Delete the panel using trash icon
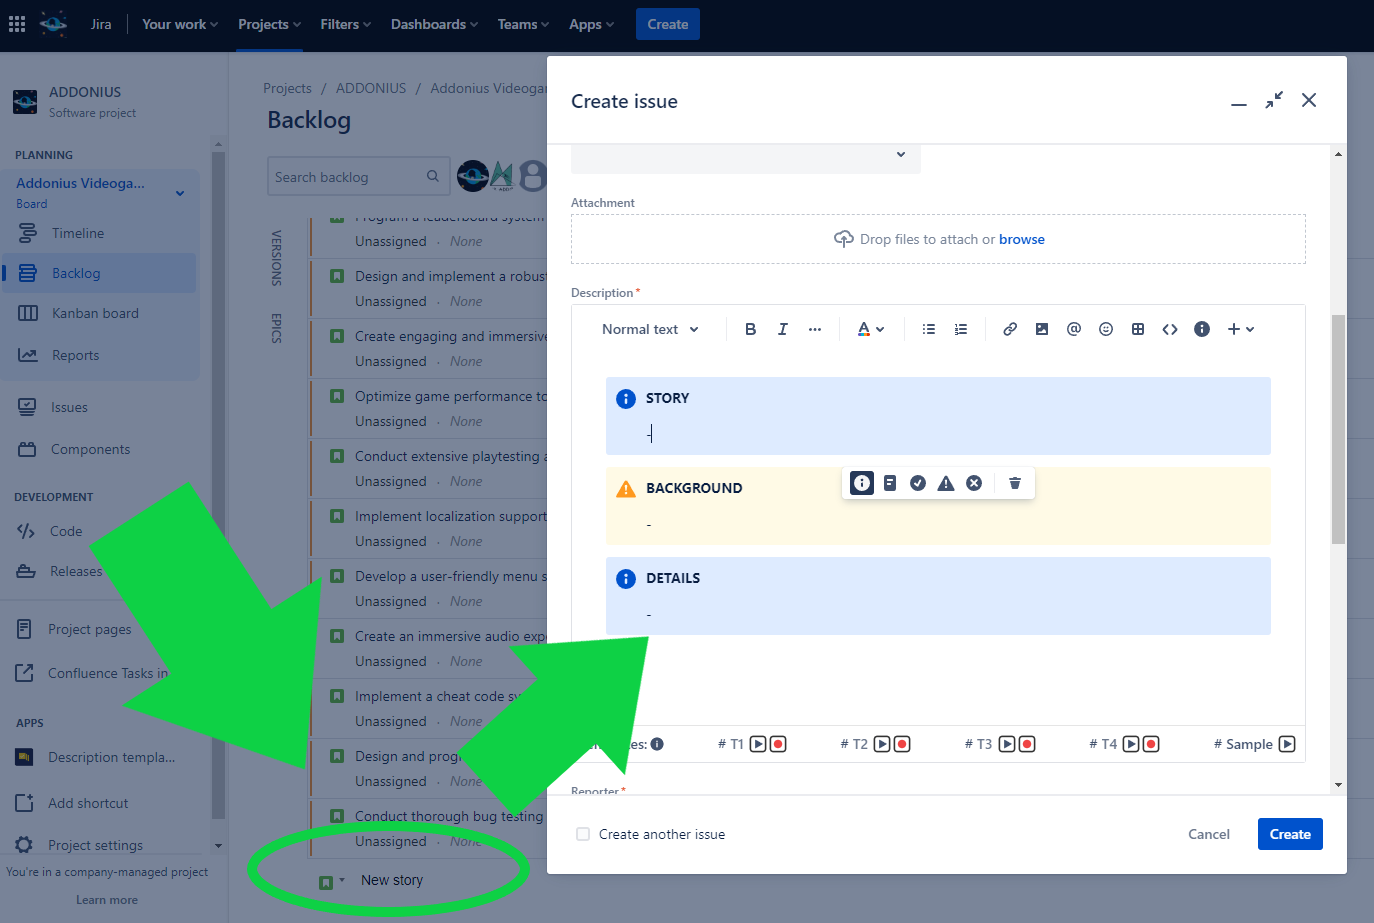Screen dimensions: 1374x923 click(x=1015, y=483)
